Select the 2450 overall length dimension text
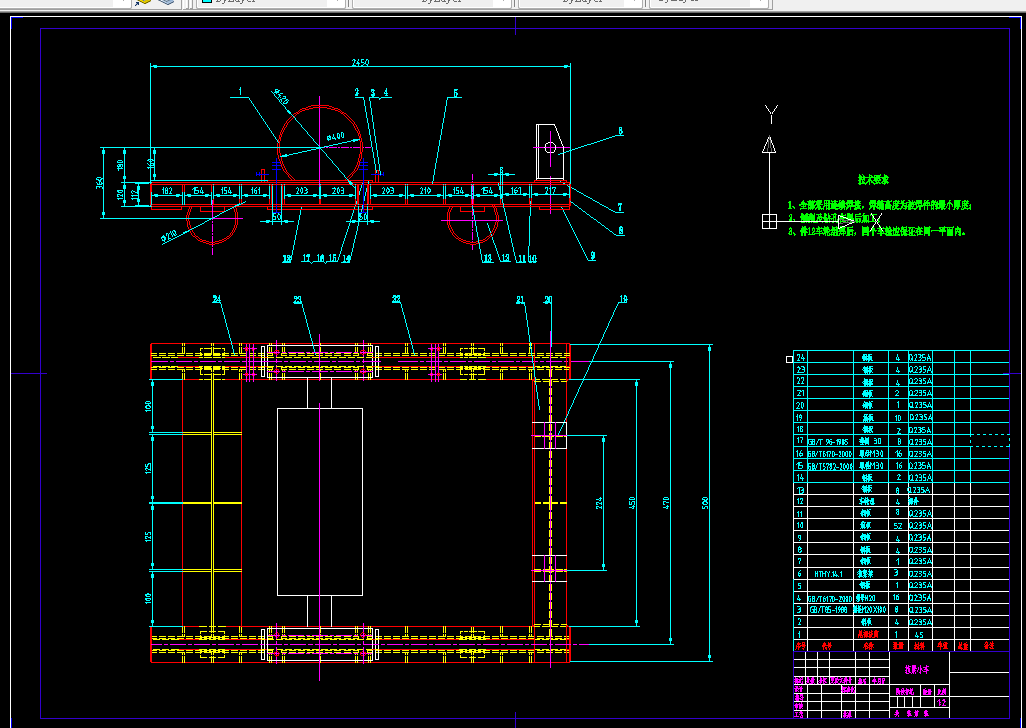This screenshot has height=728, width=1026. (361, 63)
